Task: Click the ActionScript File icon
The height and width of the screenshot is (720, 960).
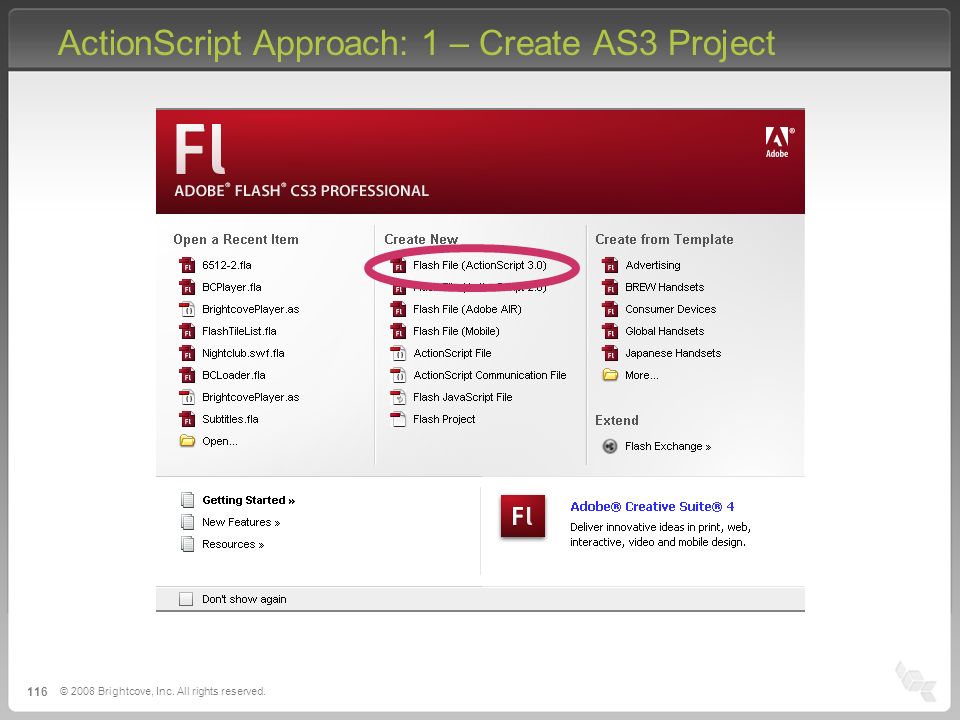Action: tap(398, 353)
